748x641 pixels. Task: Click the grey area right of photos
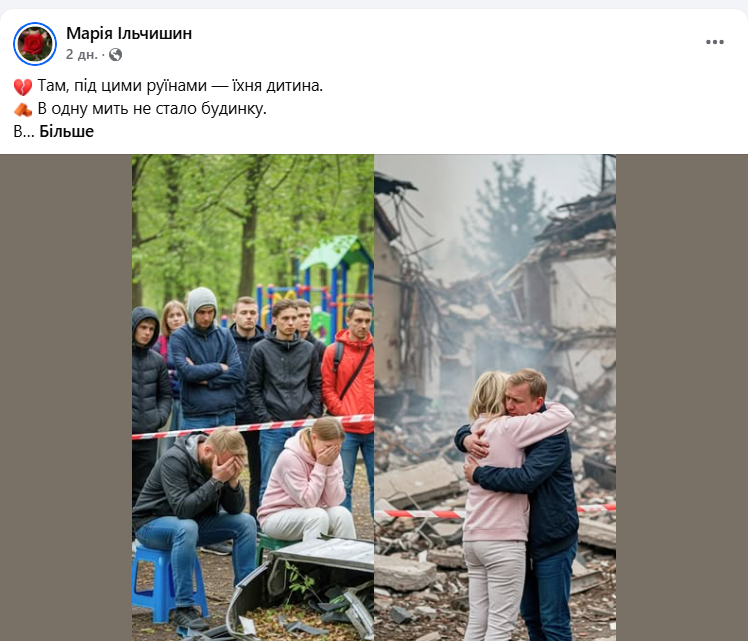[682, 397]
